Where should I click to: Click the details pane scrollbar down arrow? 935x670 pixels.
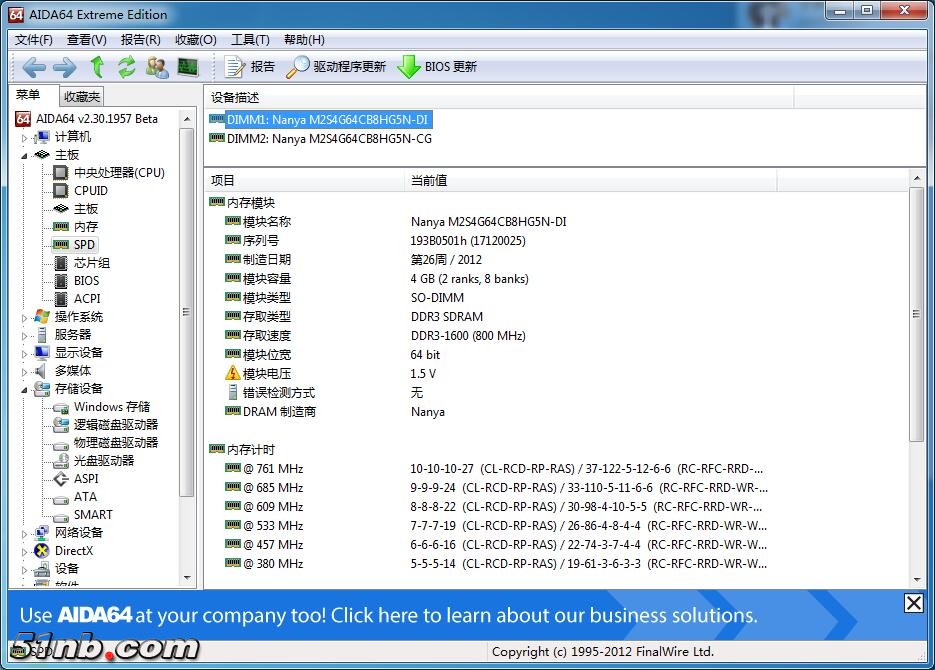click(917, 579)
